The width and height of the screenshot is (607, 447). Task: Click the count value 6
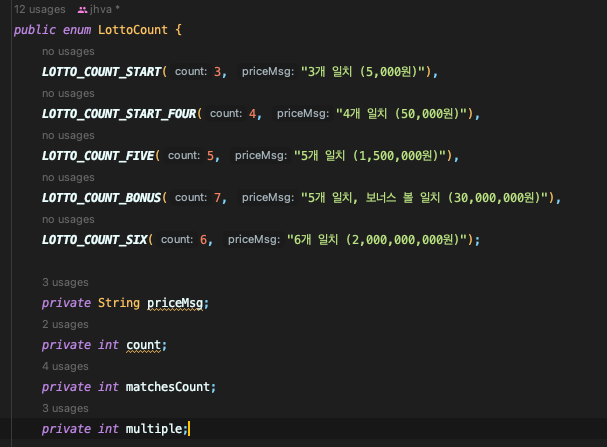coord(204,240)
